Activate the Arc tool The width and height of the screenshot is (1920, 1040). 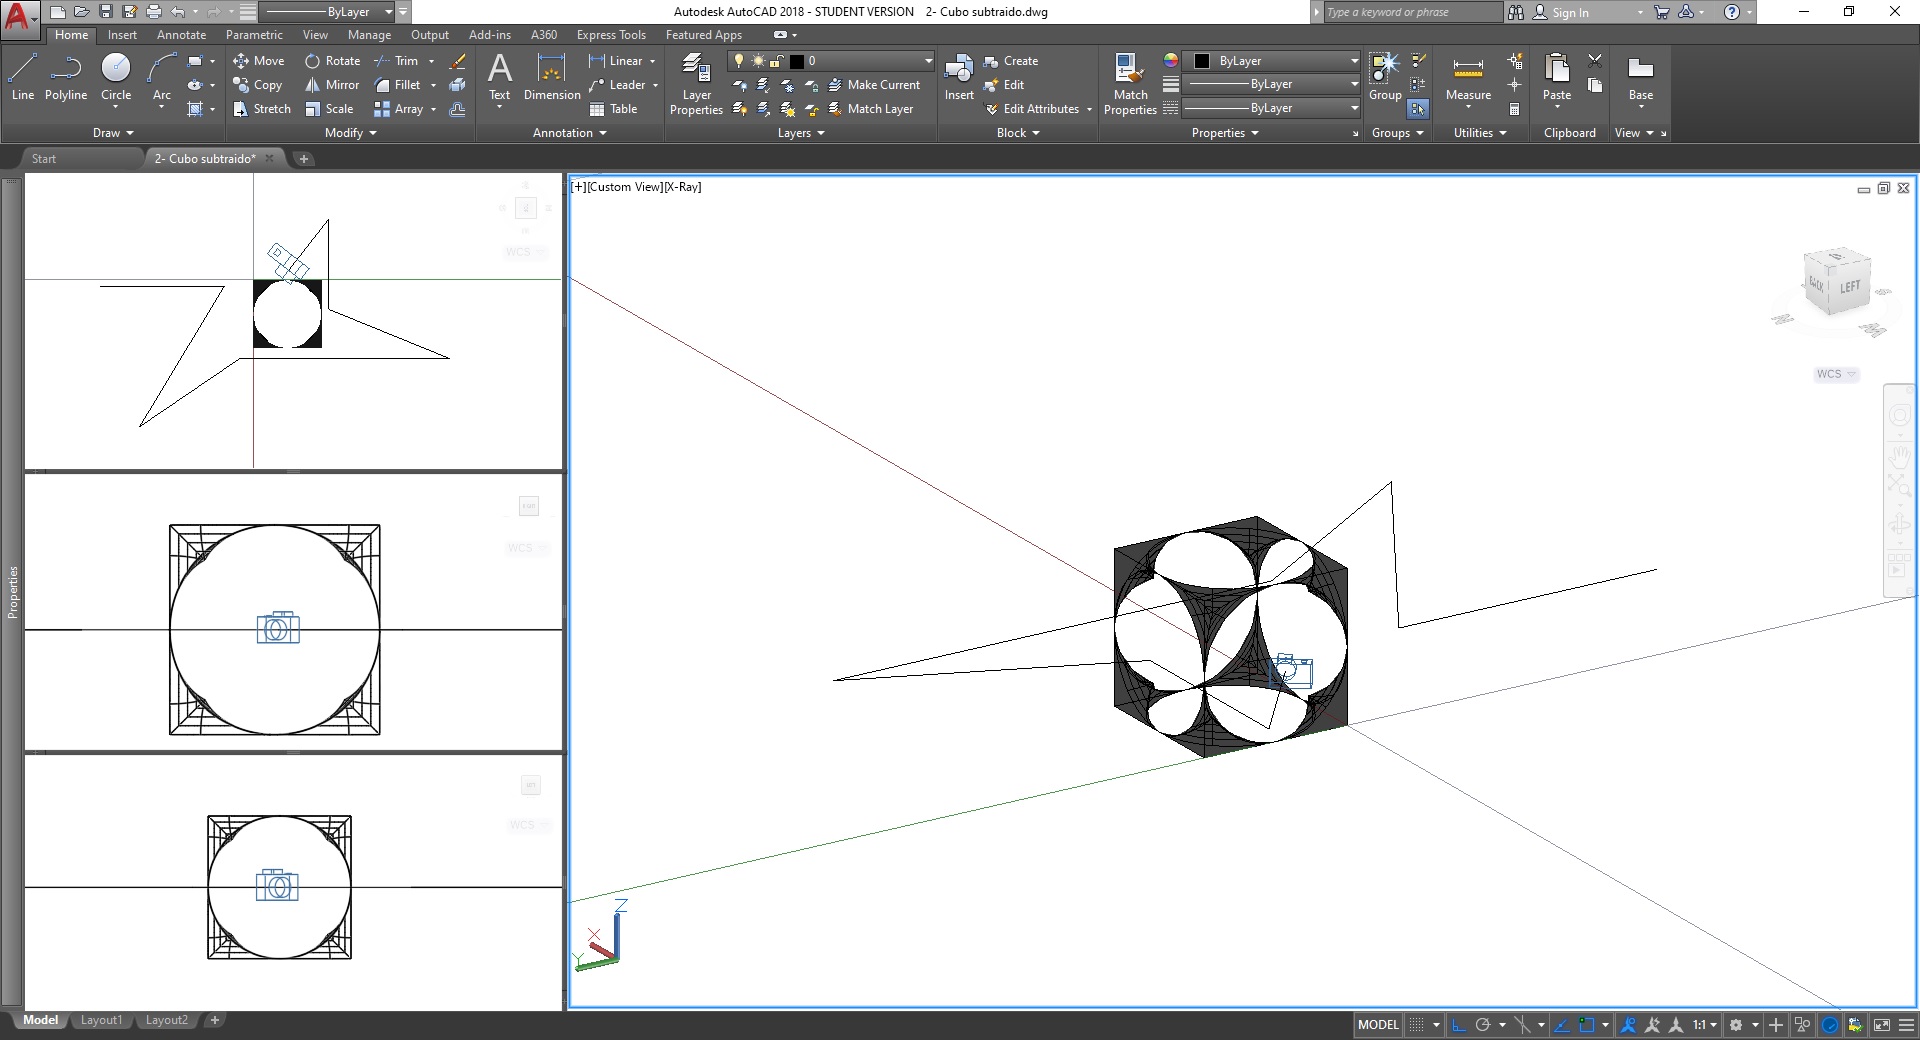coord(162,77)
